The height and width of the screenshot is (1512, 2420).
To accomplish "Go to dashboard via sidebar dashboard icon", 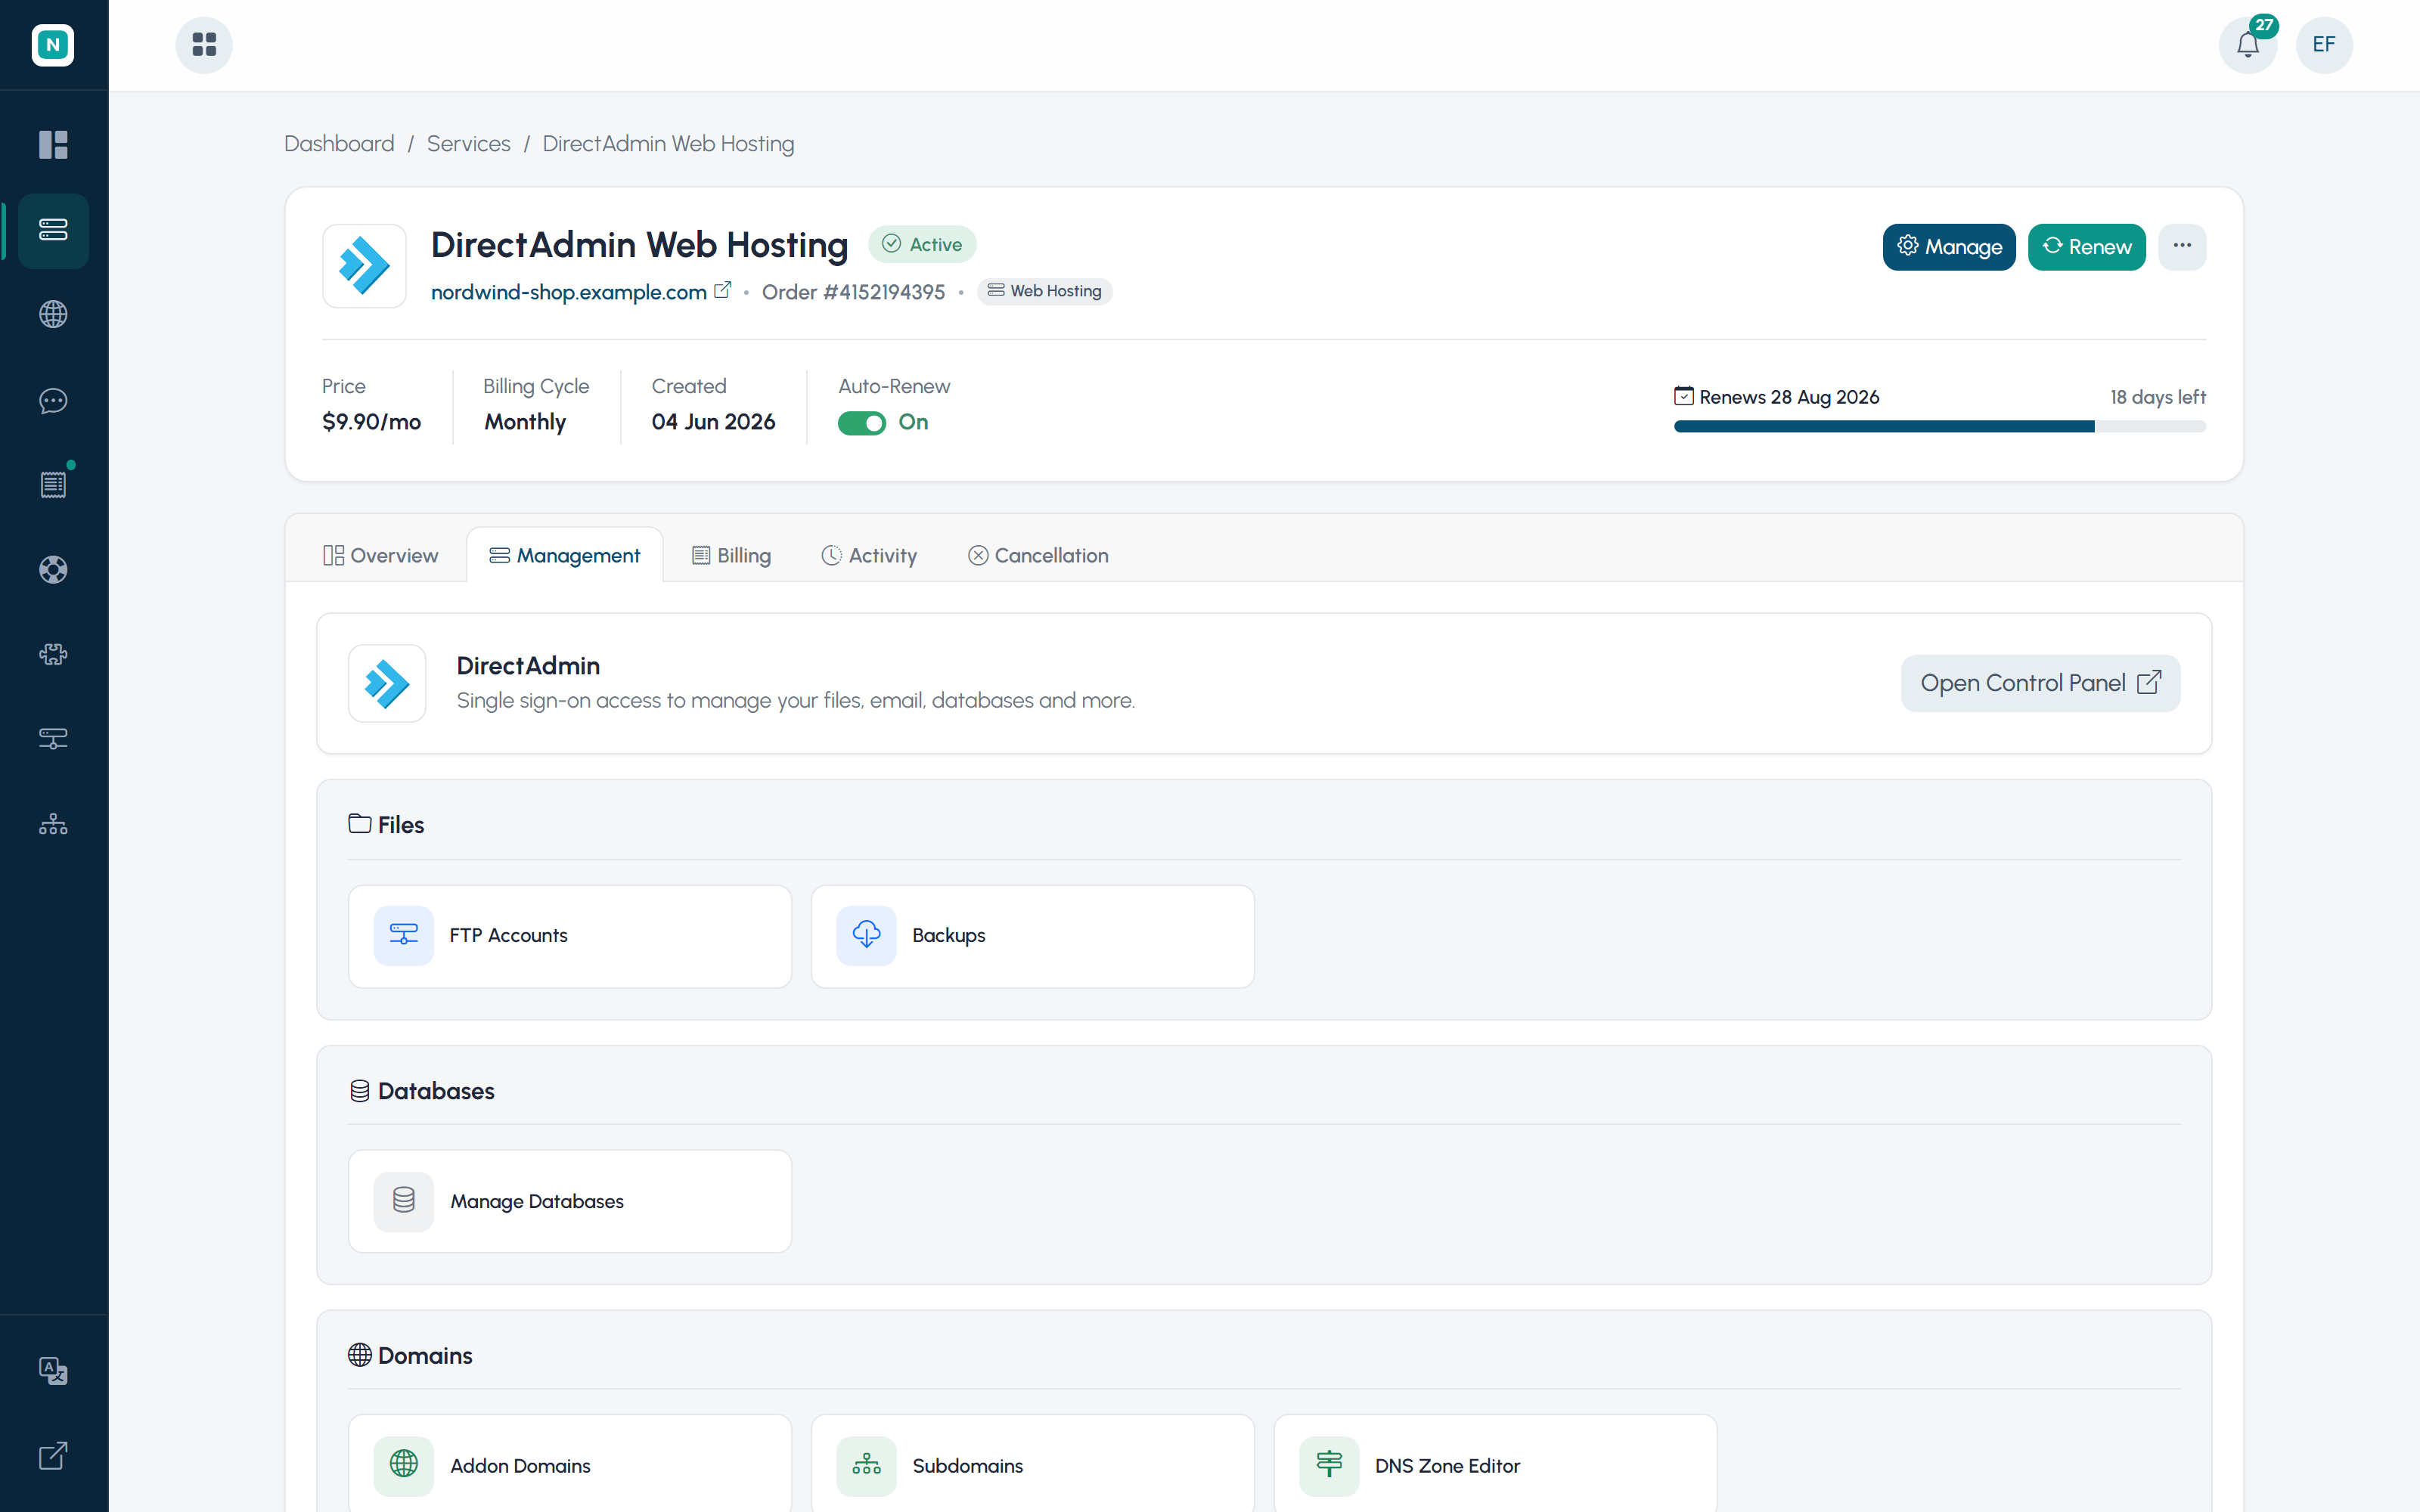I will coord(53,145).
